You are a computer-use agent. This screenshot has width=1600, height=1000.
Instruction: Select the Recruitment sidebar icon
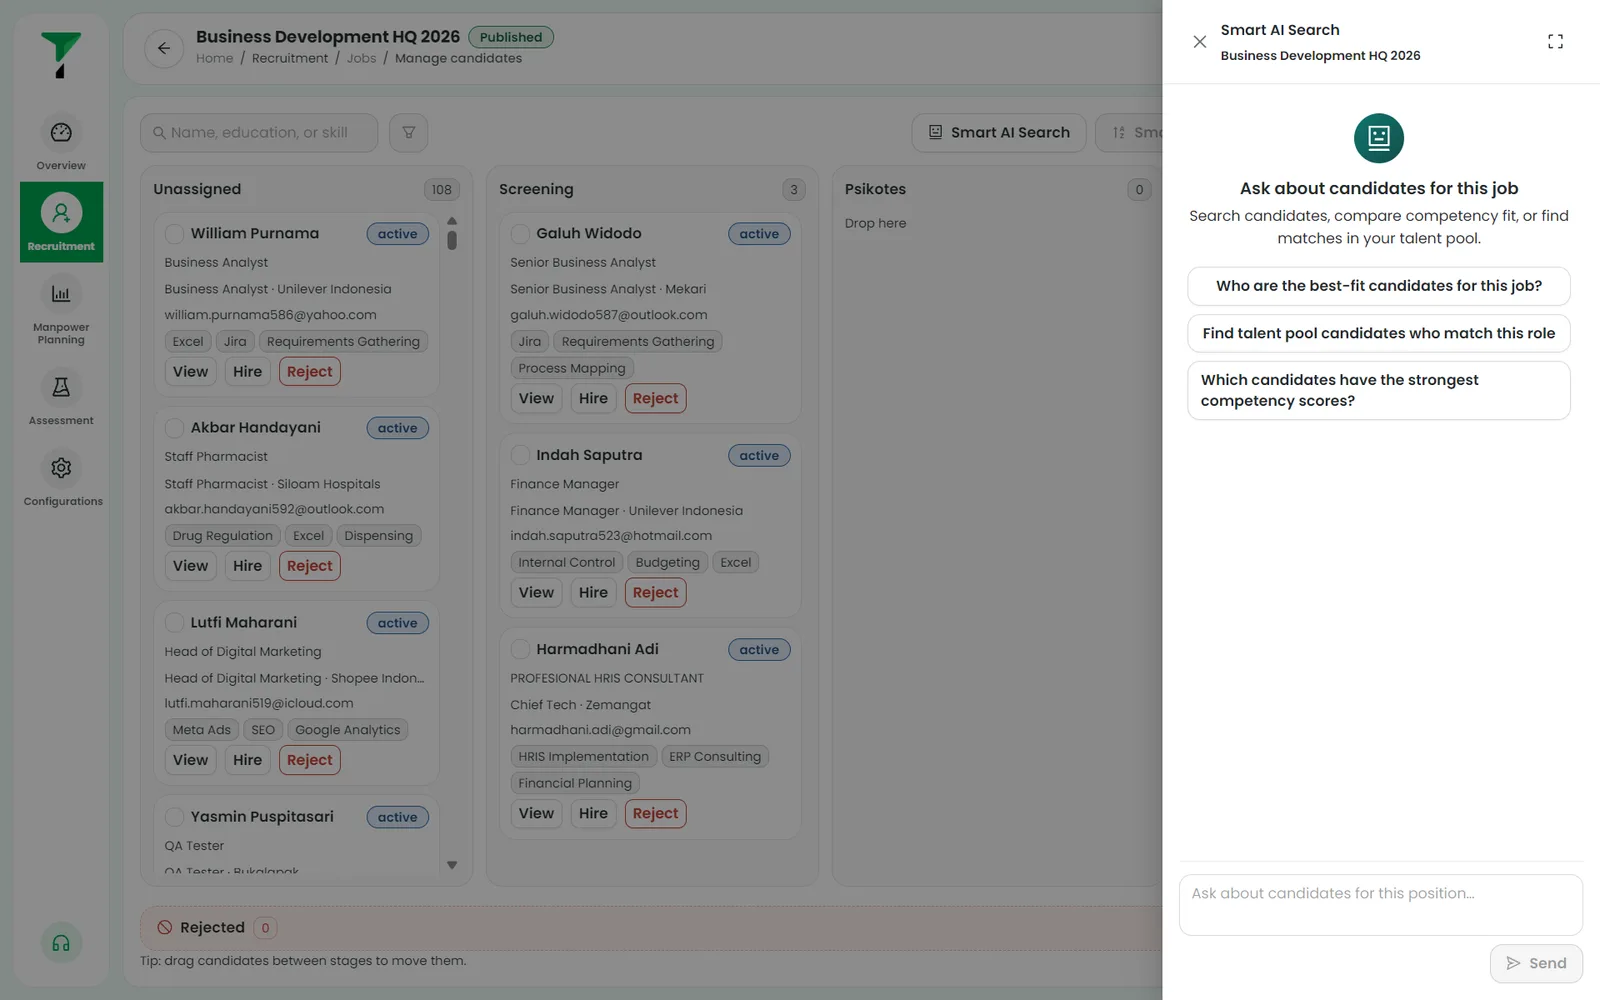tap(61, 213)
